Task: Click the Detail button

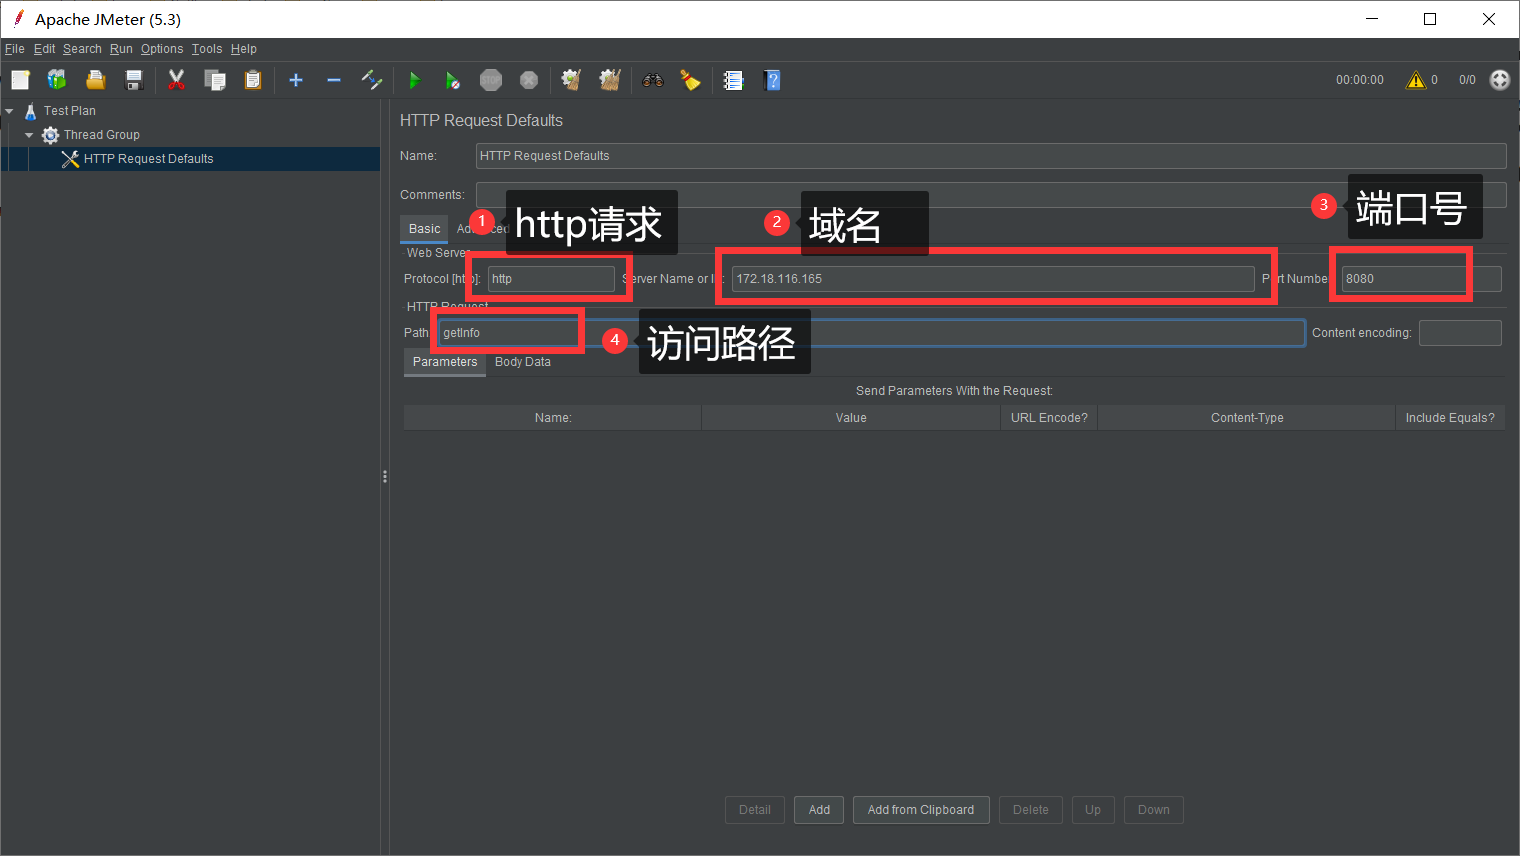Action: [x=755, y=810]
